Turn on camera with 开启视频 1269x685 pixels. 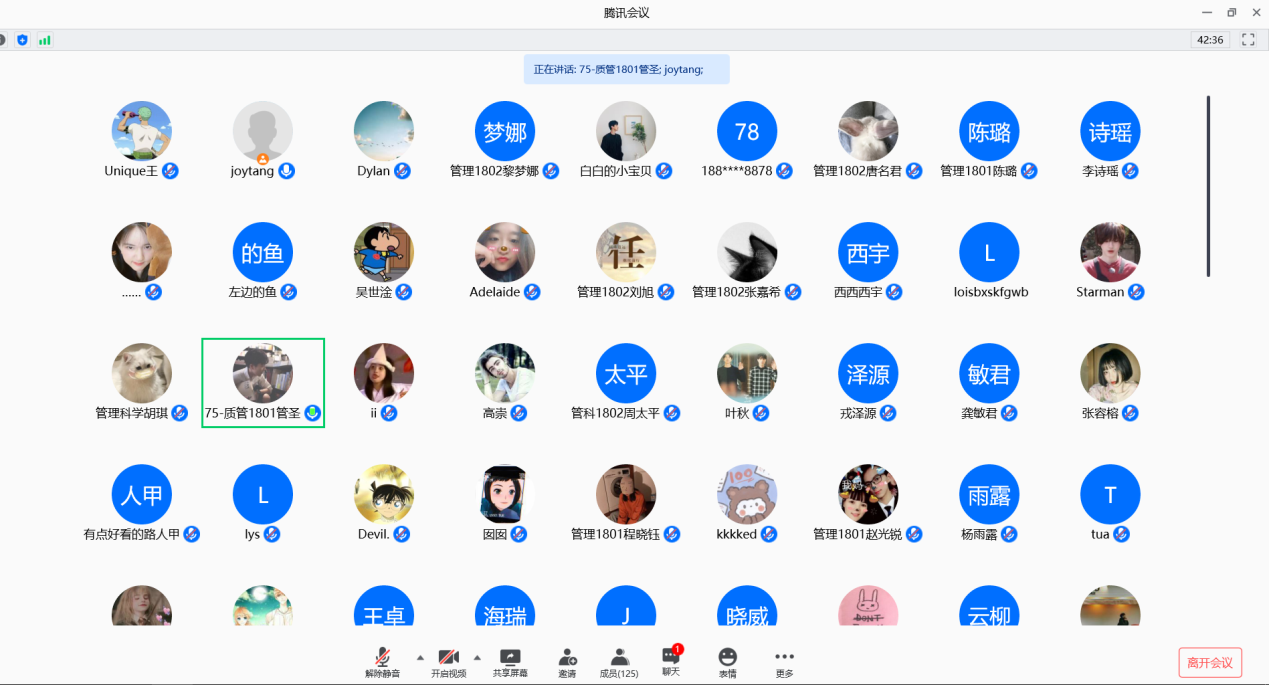[448, 662]
